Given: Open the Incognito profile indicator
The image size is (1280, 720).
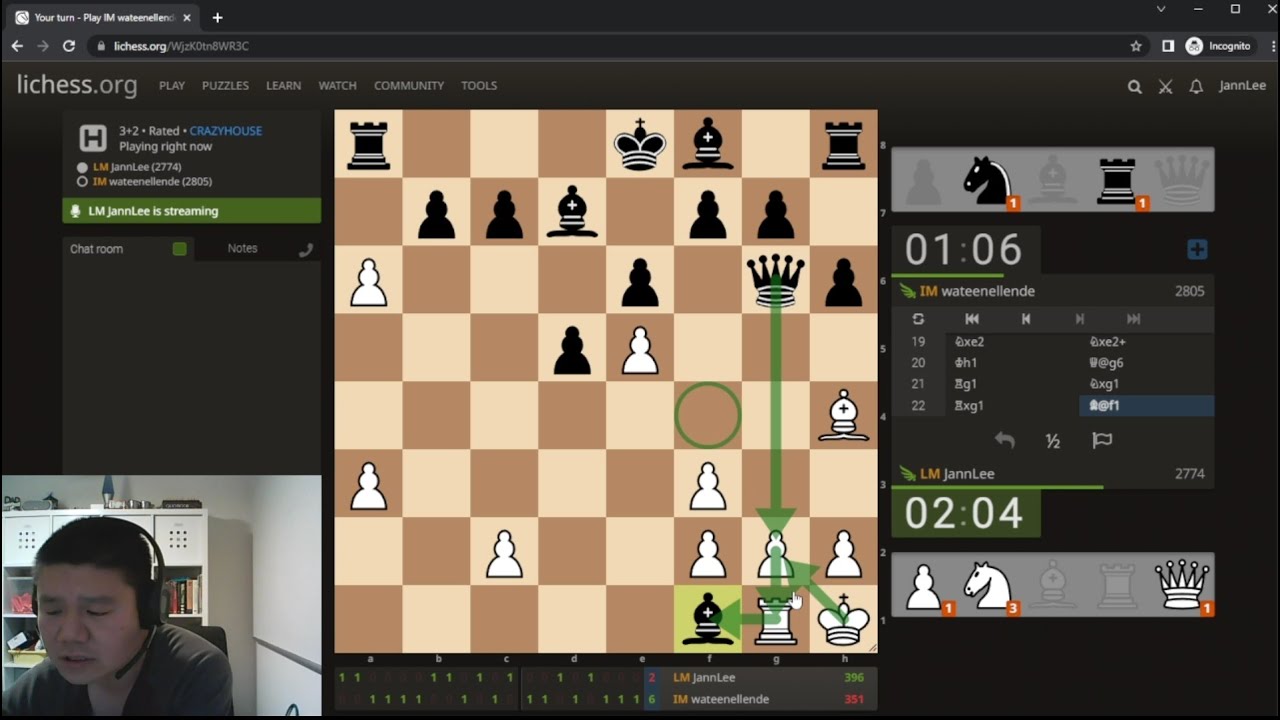Looking at the screenshot, I should pos(1219,46).
